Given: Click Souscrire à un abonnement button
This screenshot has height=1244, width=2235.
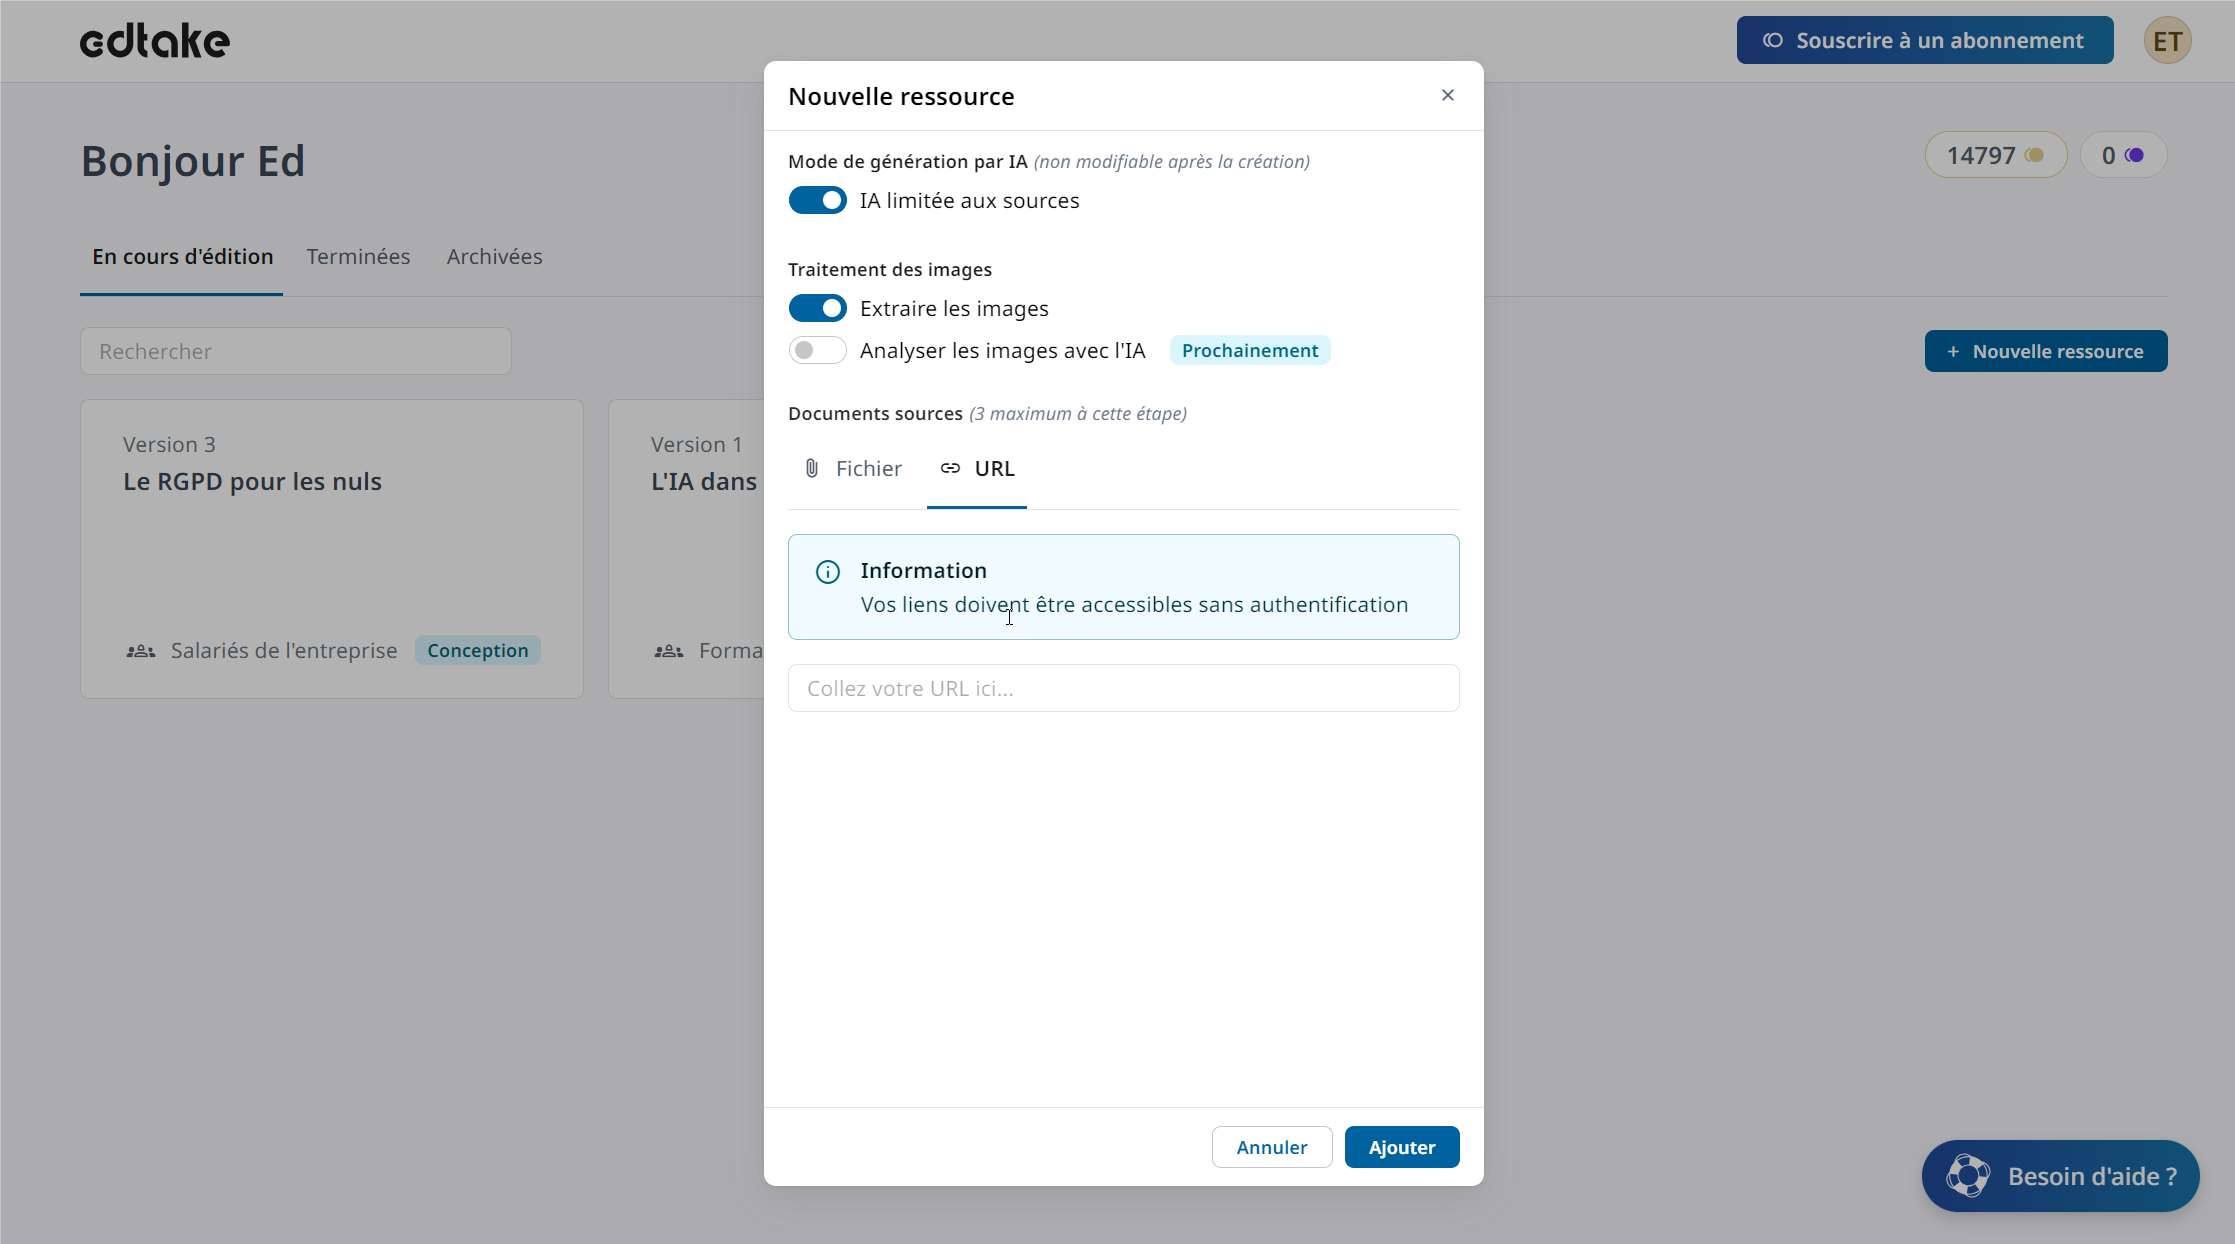Looking at the screenshot, I should pos(1924,41).
